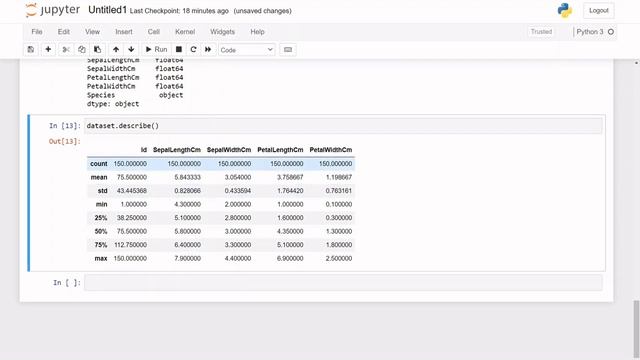
Task: Click the Out[13] output prompt
Action: (64, 141)
